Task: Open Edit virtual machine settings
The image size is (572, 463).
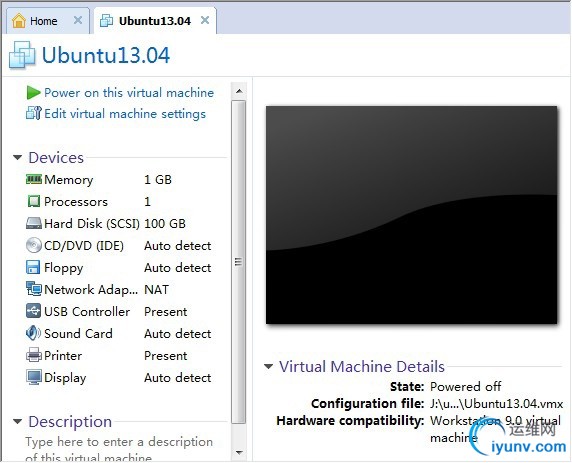Action: [x=125, y=114]
